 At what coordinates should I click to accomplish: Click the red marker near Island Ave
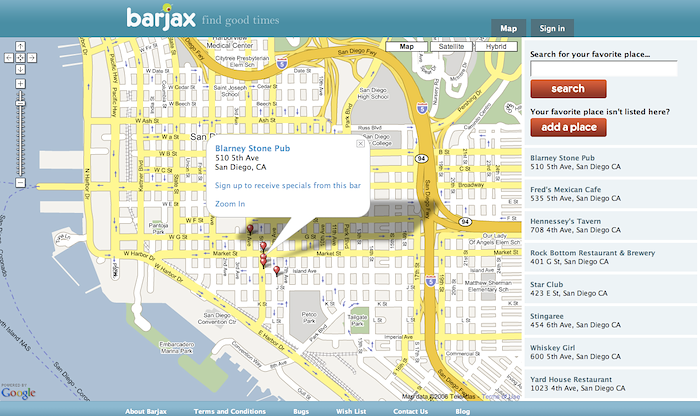click(x=277, y=270)
